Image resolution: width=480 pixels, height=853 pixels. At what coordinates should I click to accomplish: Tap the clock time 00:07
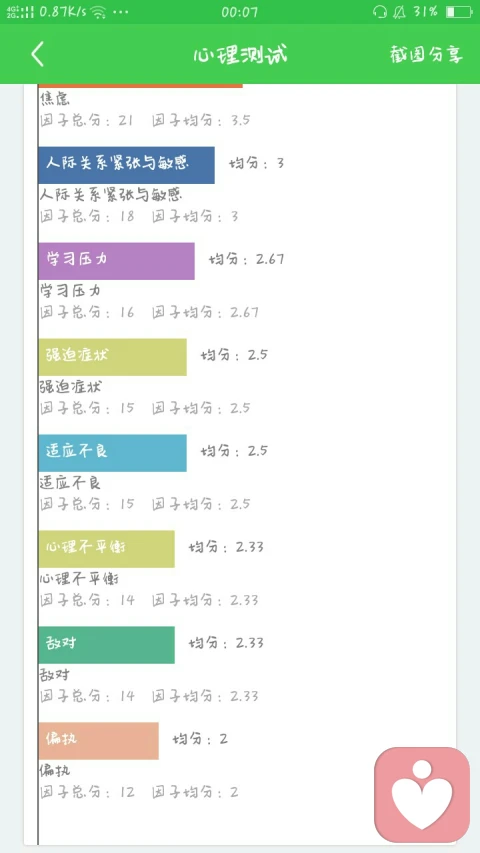(x=239, y=12)
